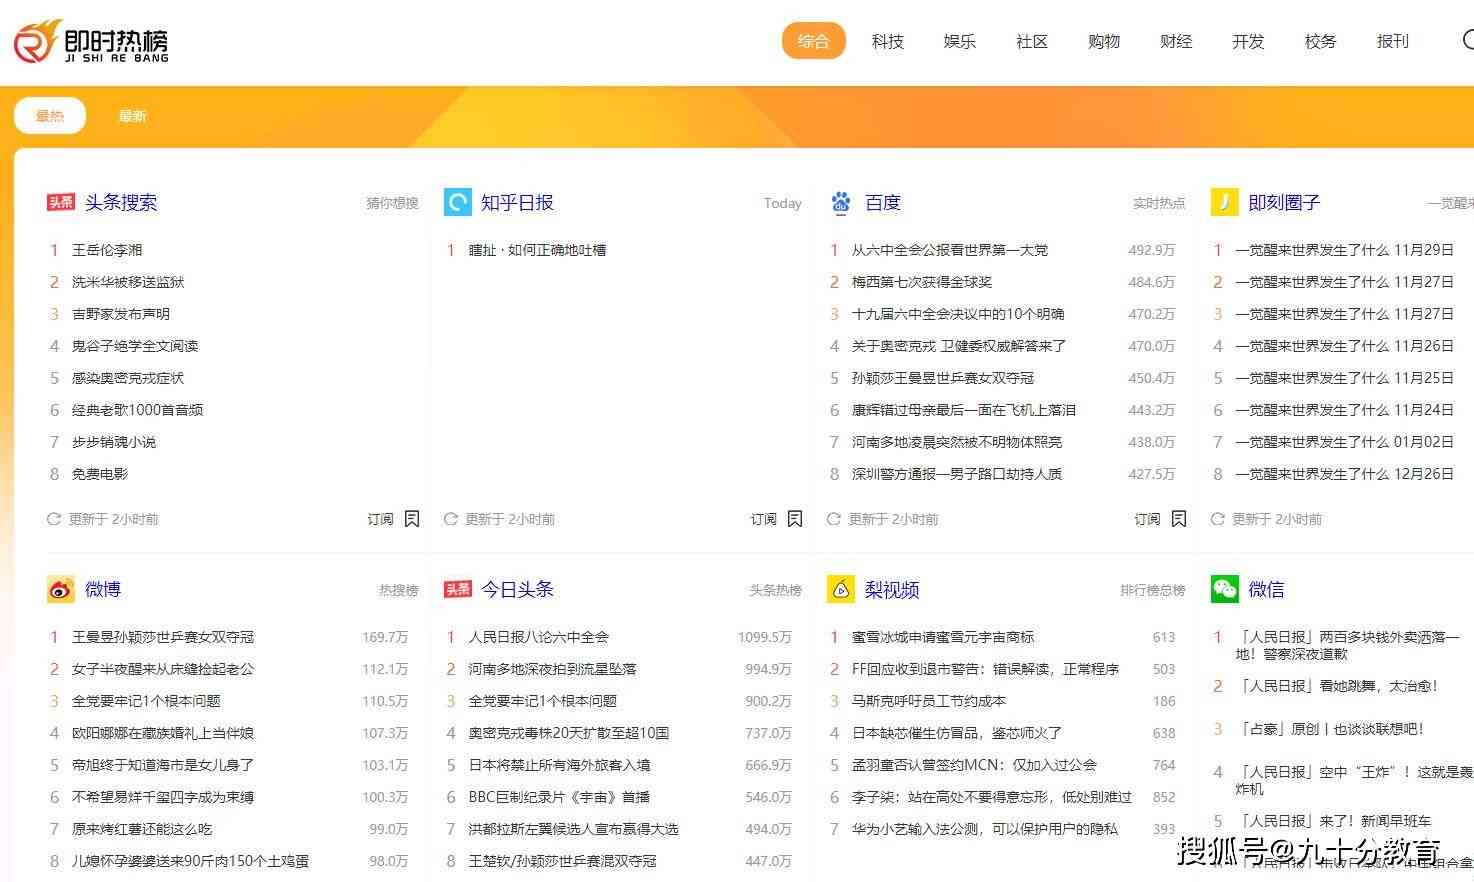Image resolution: width=1474 pixels, height=882 pixels.
Task: Open 一觉醒来世界发生了什么 11月24日
Action: point(1344,410)
